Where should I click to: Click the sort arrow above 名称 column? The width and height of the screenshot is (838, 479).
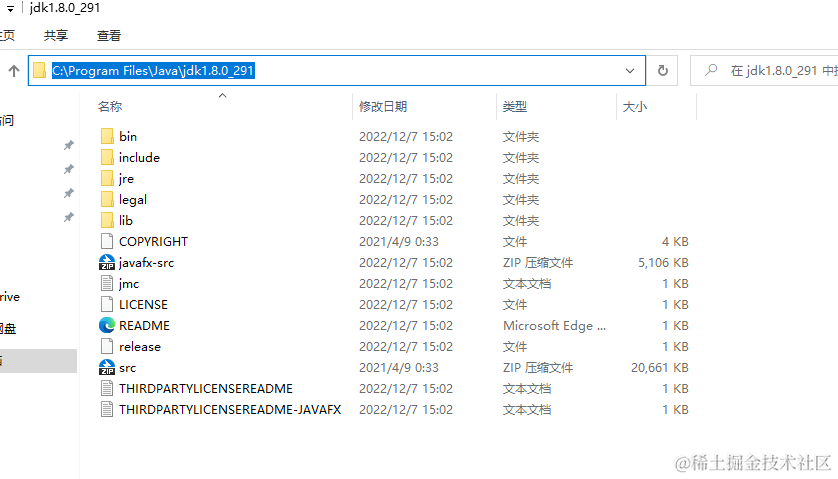pyautogui.click(x=223, y=95)
